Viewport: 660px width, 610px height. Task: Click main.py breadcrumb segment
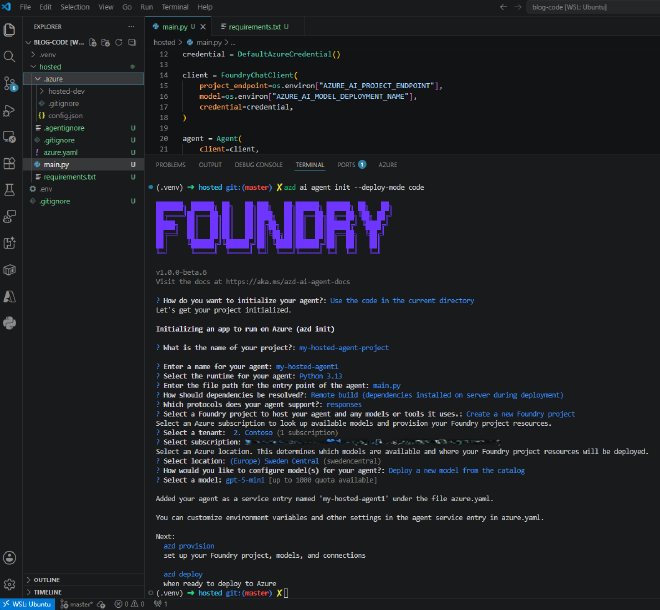pyautogui.click(x=205, y=43)
